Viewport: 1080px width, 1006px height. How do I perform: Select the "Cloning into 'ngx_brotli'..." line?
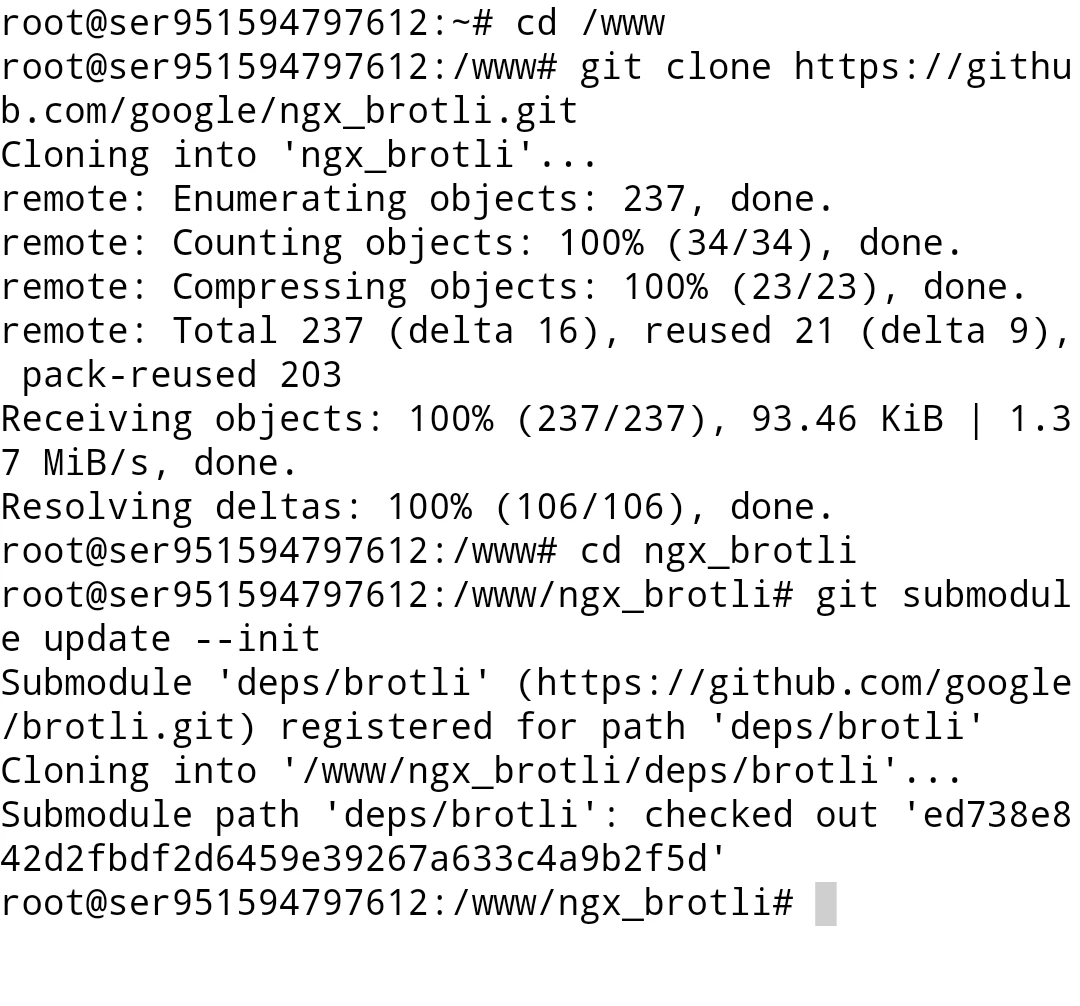pyautogui.click(x=299, y=155)
